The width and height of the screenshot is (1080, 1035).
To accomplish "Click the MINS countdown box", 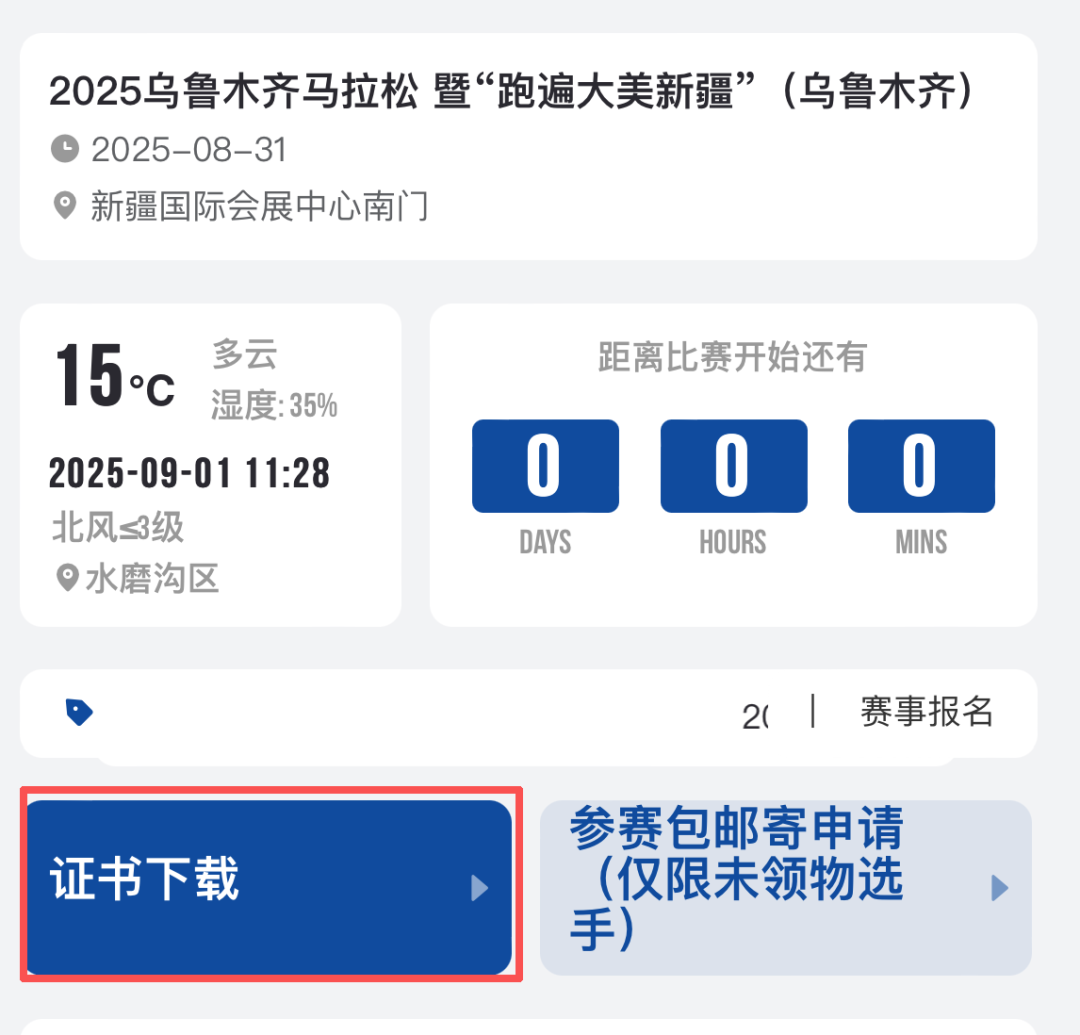I will click(921, 466).
